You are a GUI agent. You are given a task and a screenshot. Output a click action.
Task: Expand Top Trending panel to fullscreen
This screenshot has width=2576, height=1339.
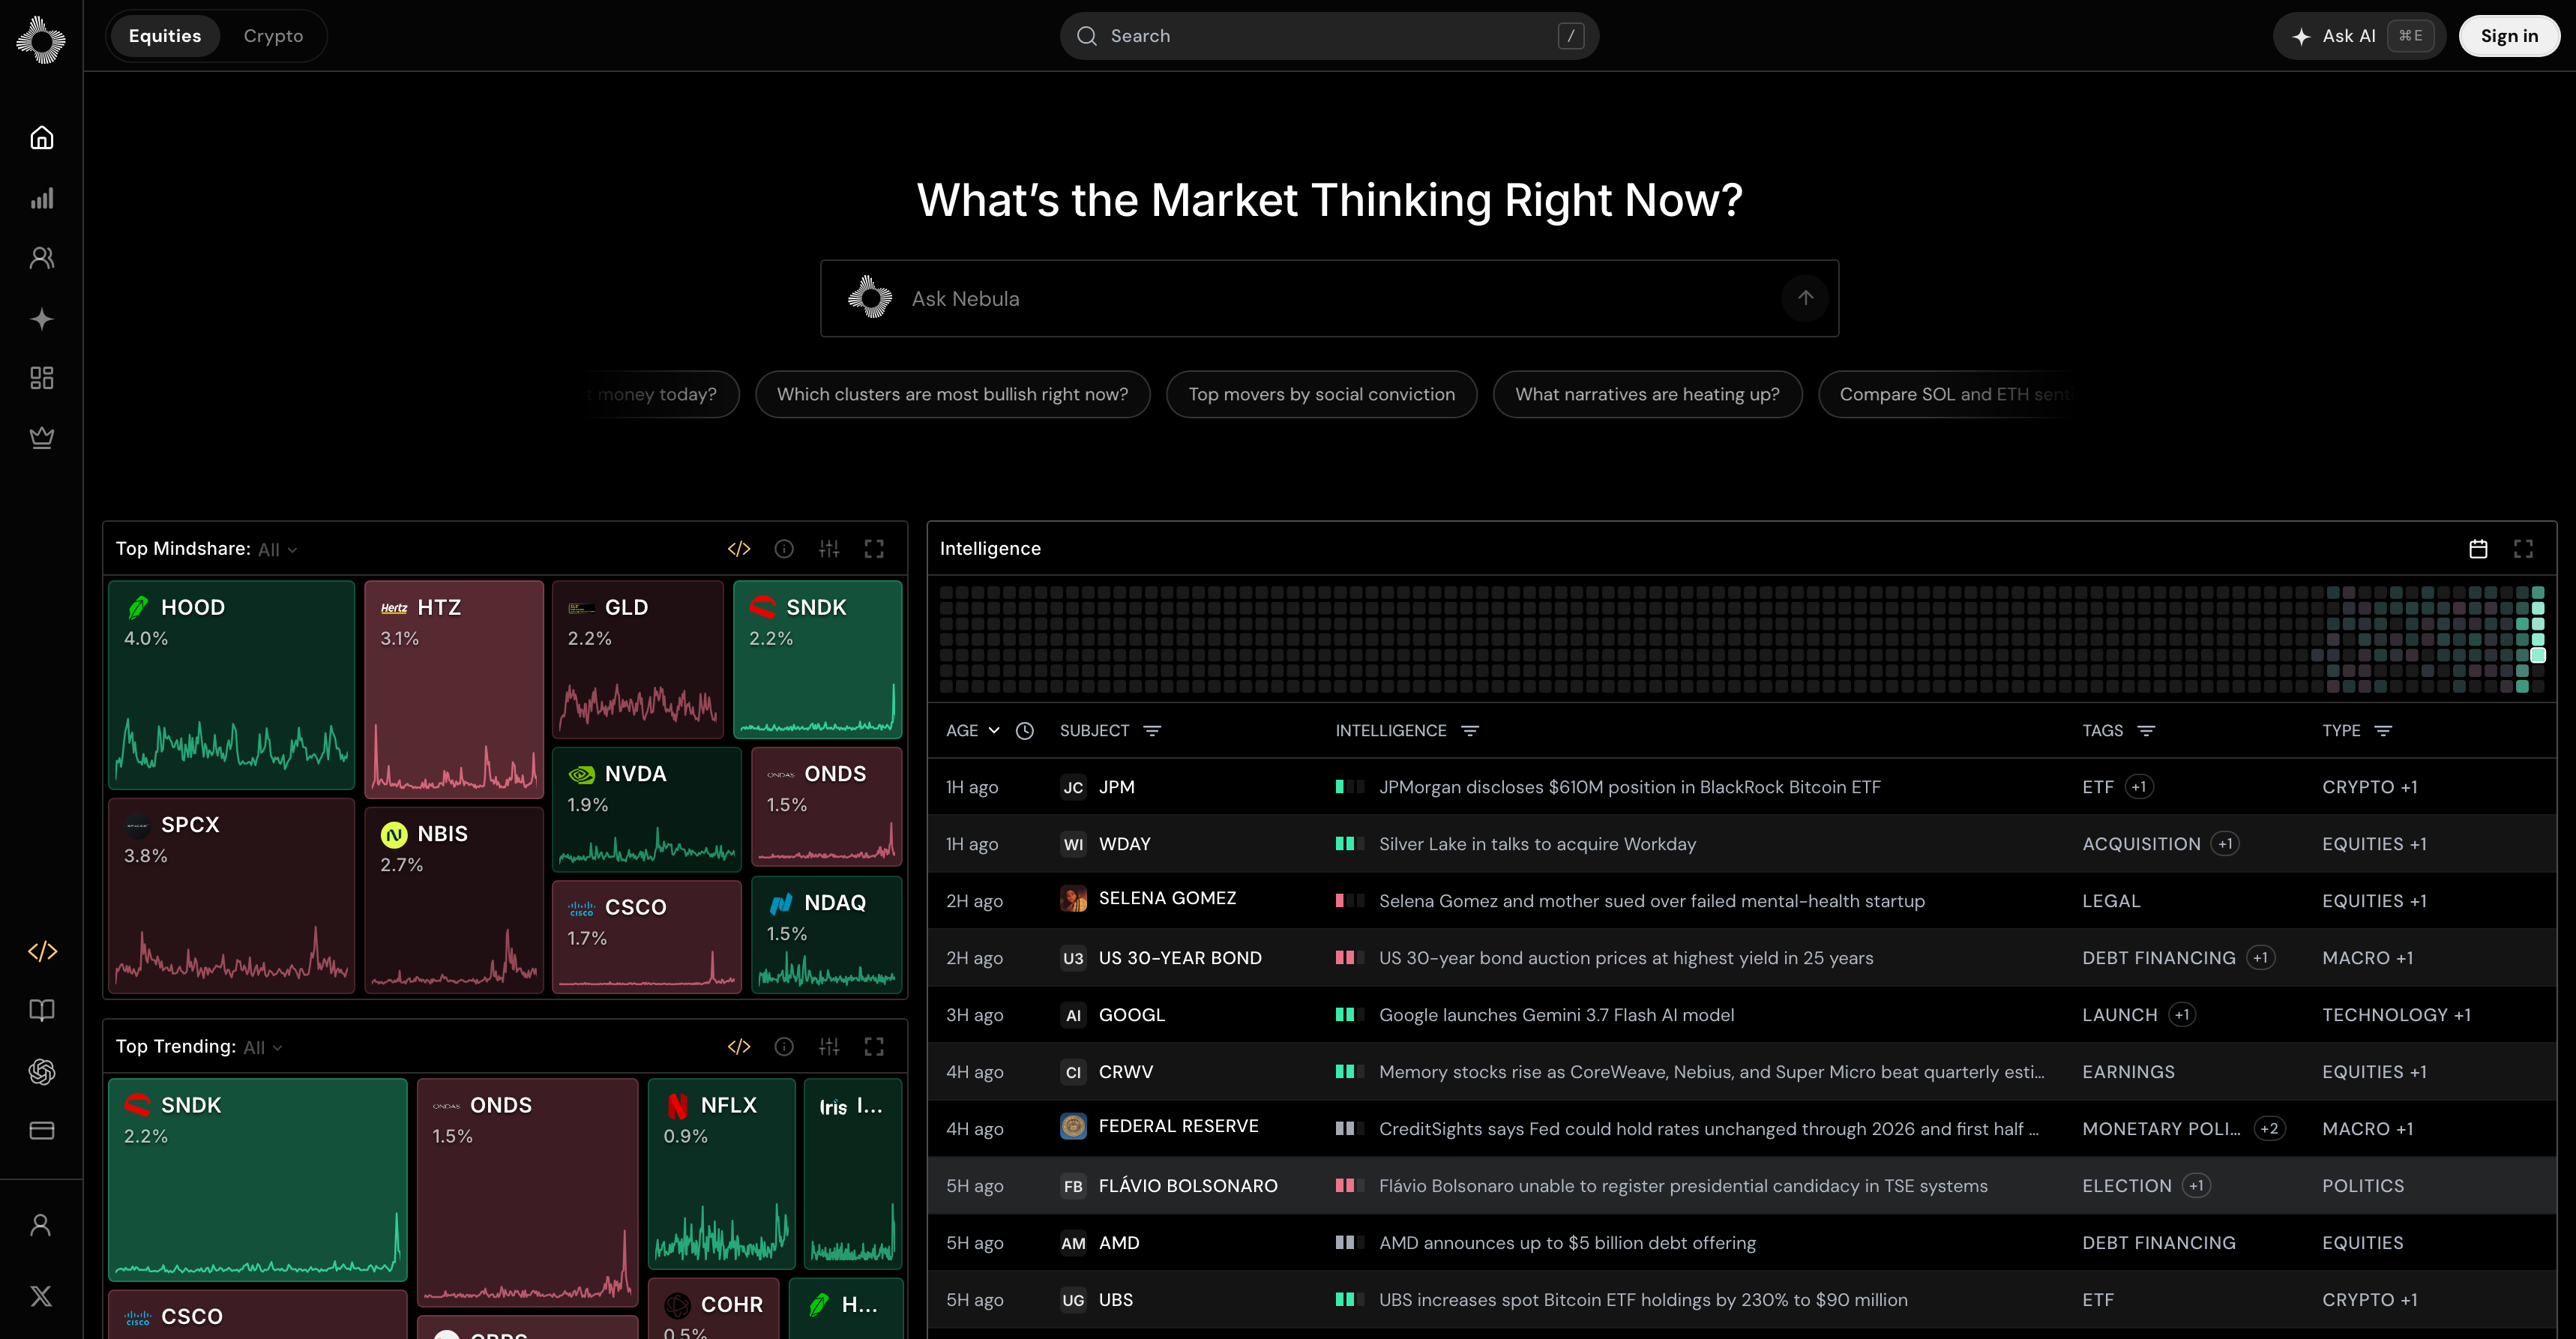(x=874, y=1047)
